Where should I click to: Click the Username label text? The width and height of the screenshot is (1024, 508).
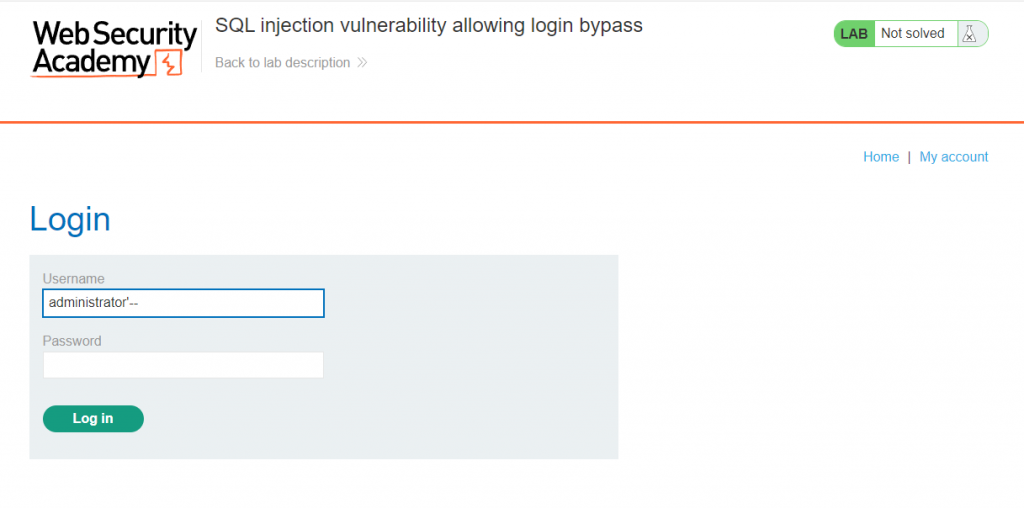pyautogui.click(x=73, y=279)
